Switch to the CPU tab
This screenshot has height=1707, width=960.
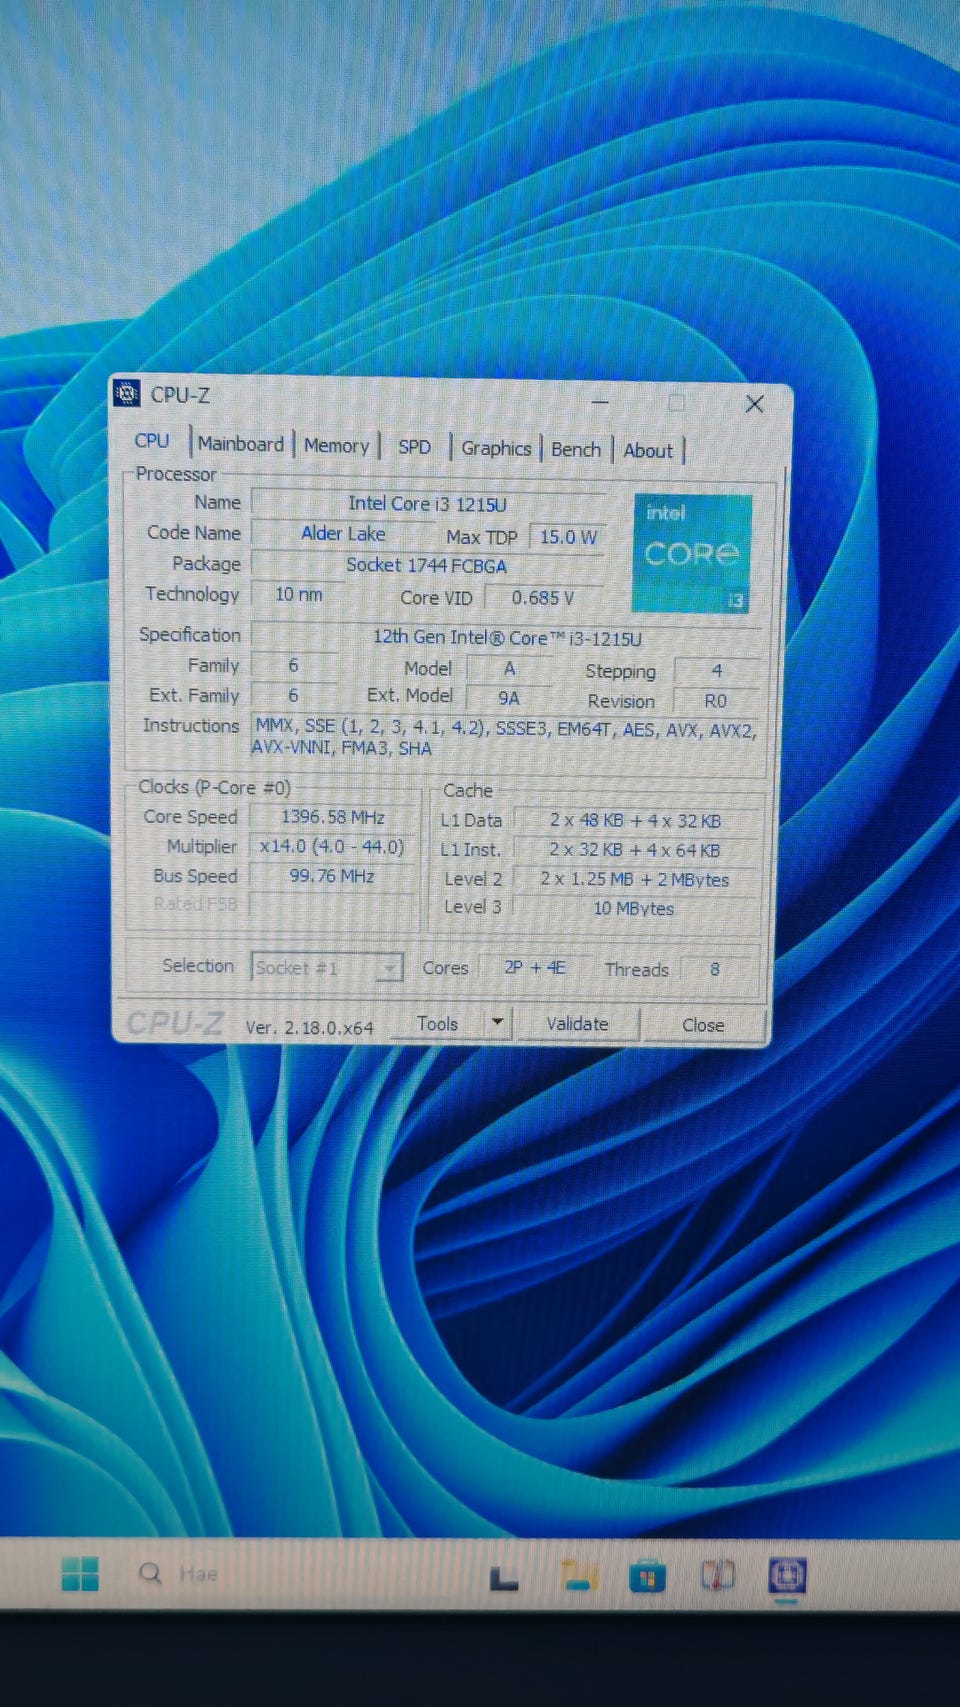(x=152, y=441)
